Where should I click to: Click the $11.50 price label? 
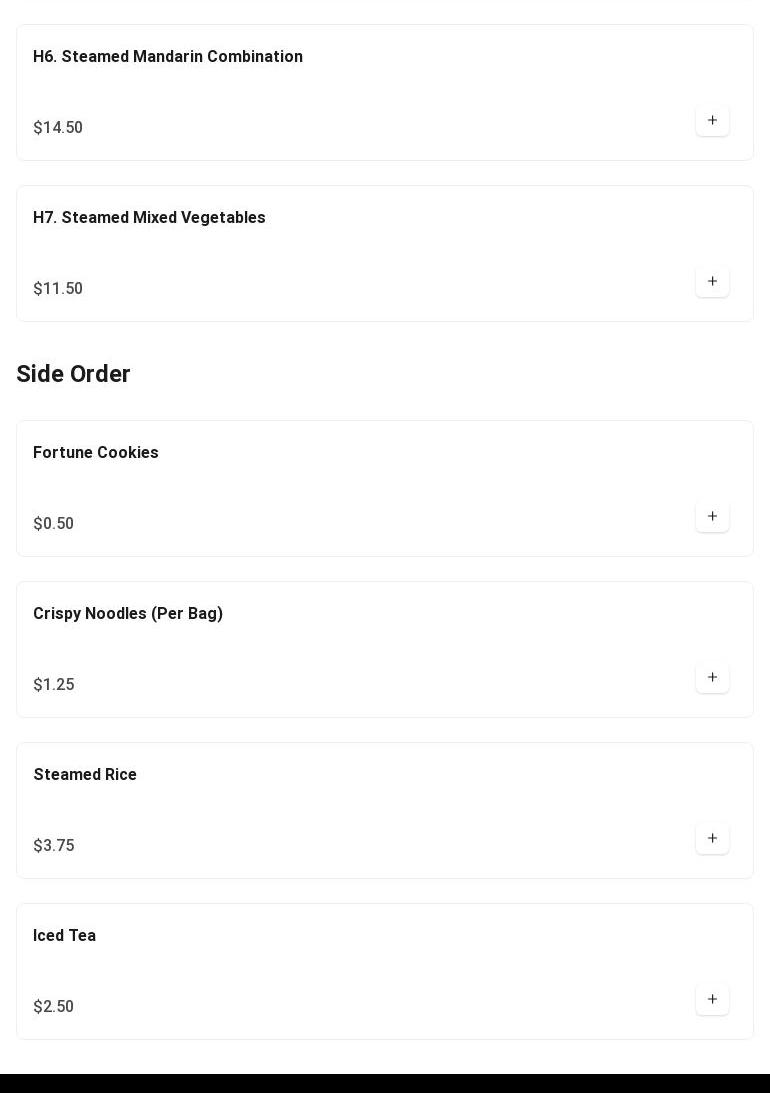pyautogui.click(x=58, y=289)
